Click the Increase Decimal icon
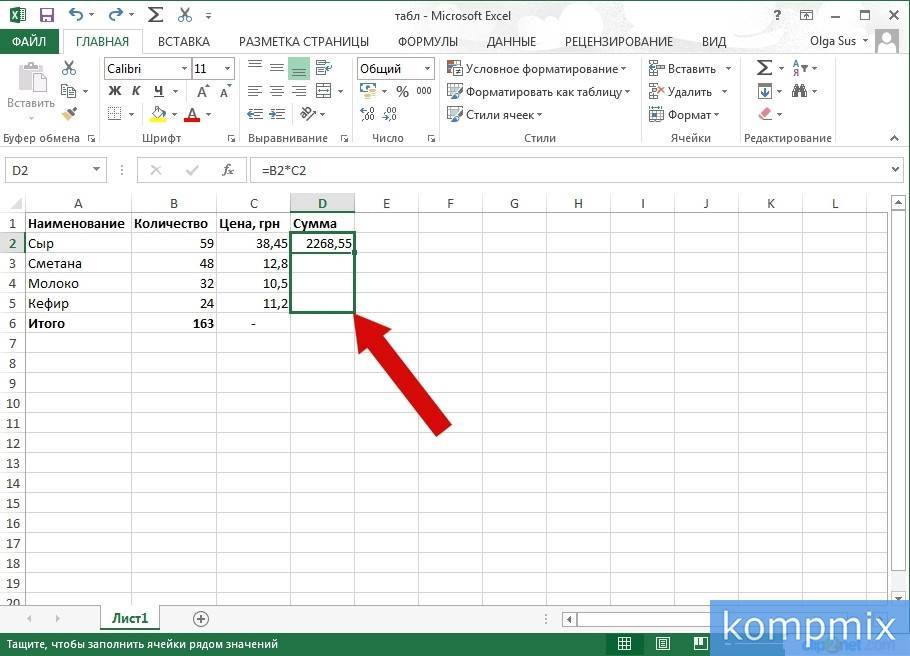910x656 pixels. (370, 112)
